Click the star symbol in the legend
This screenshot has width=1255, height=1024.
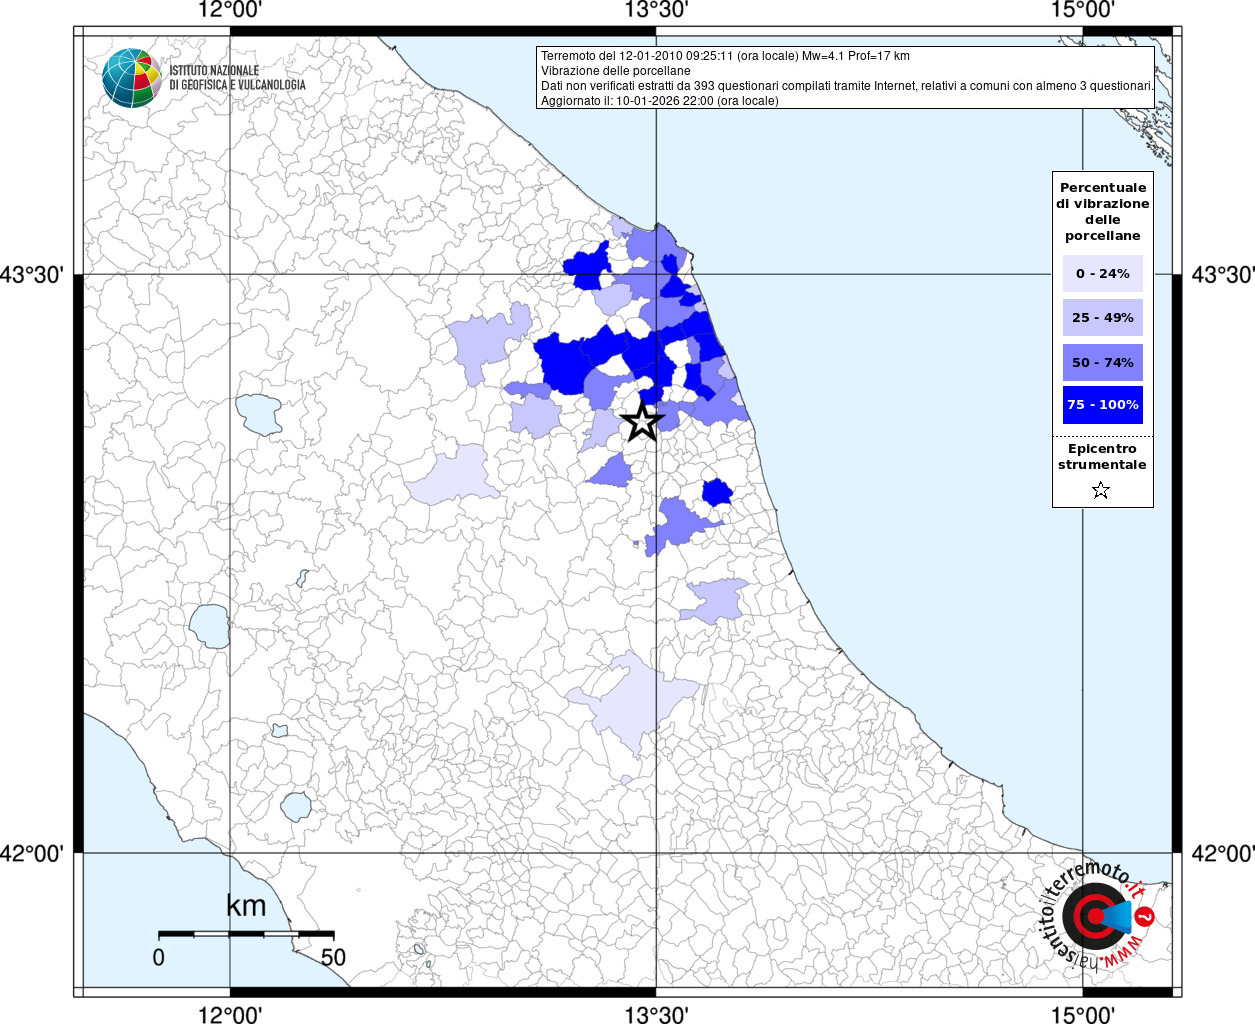pos(1101,490)
